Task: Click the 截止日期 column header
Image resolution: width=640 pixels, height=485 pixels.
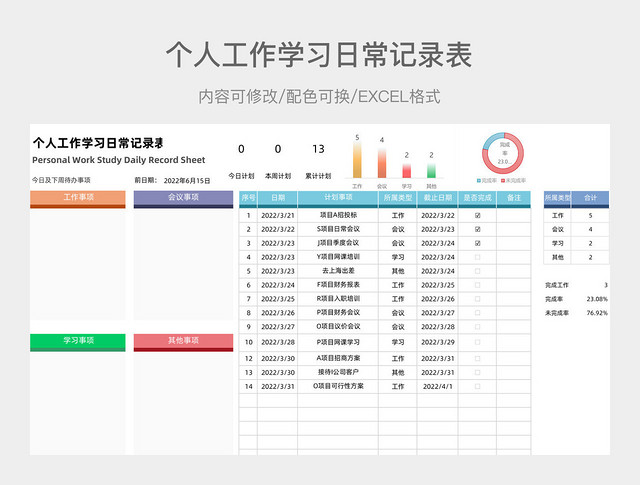Action: (x=438, y=198)
